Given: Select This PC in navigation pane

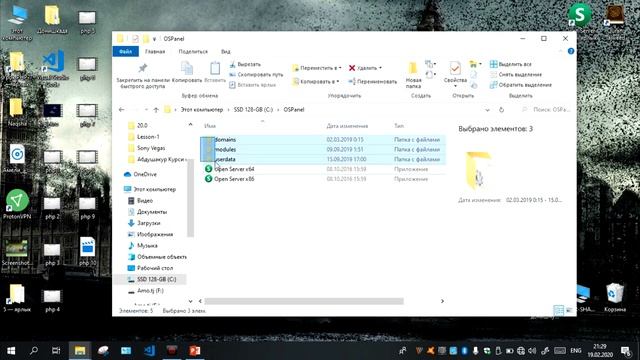Looking at the screenshot, I should click(154, 189).
